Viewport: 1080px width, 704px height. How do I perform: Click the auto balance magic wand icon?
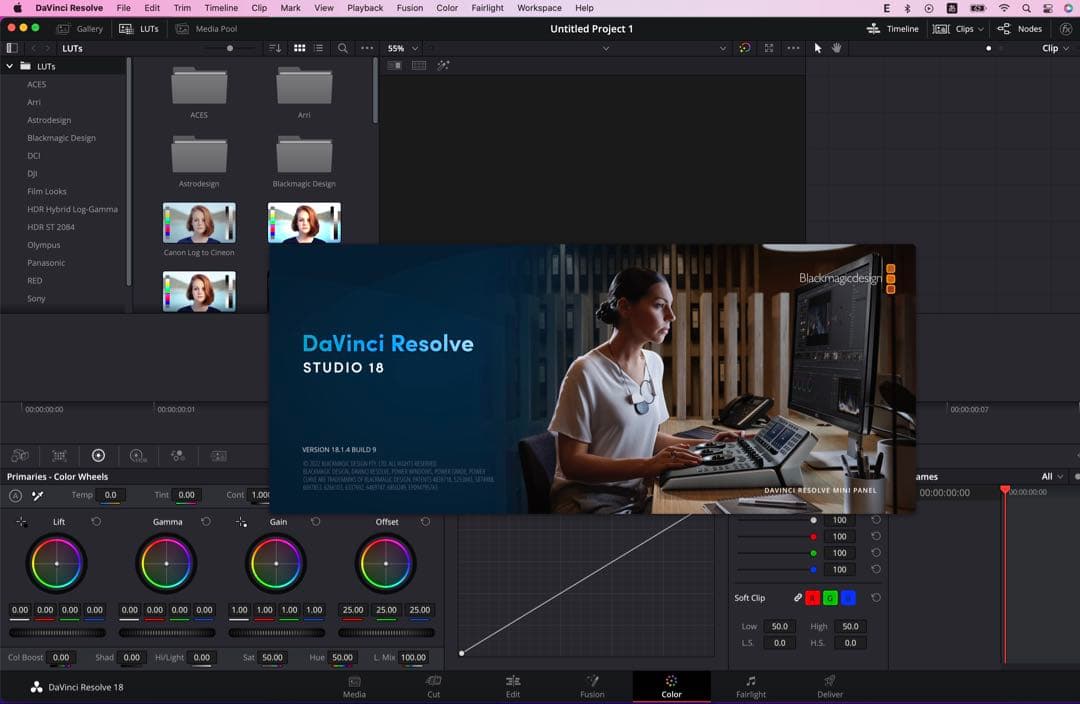[39, 495]
